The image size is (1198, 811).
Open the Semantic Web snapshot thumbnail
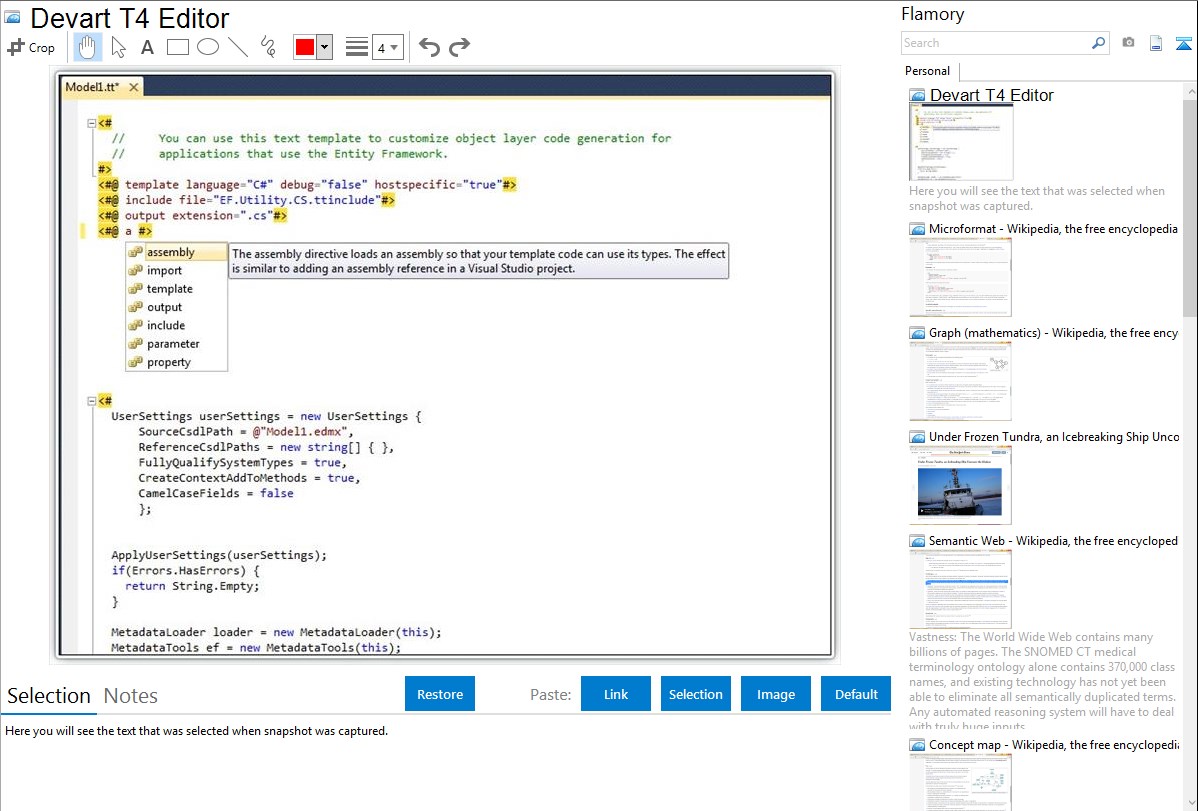pos(960,589)
